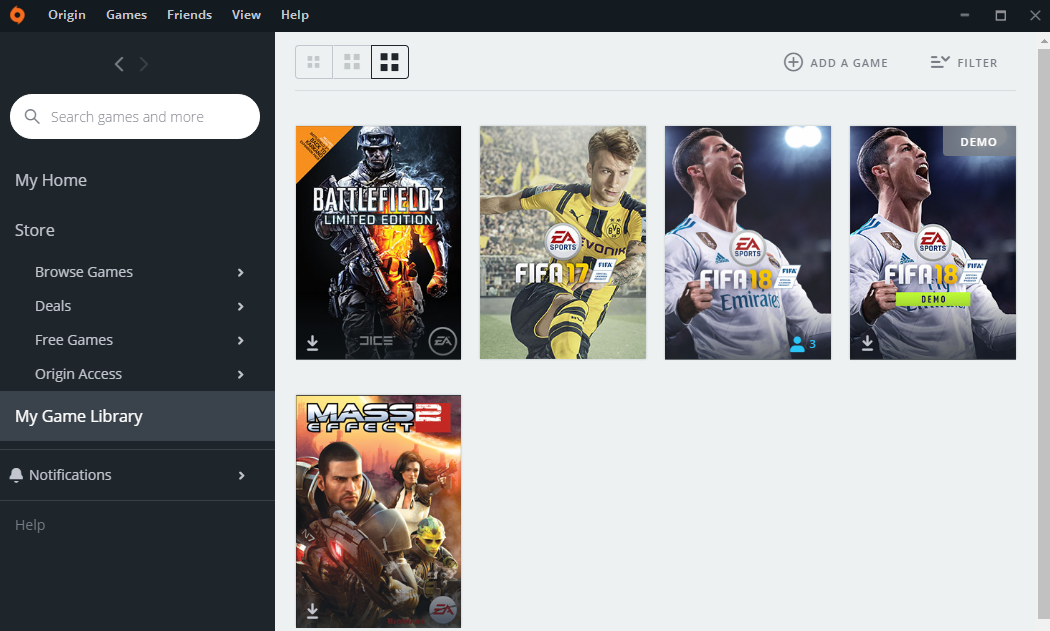
Task: Click the Filter lines icon
Action: pos(940,62)
